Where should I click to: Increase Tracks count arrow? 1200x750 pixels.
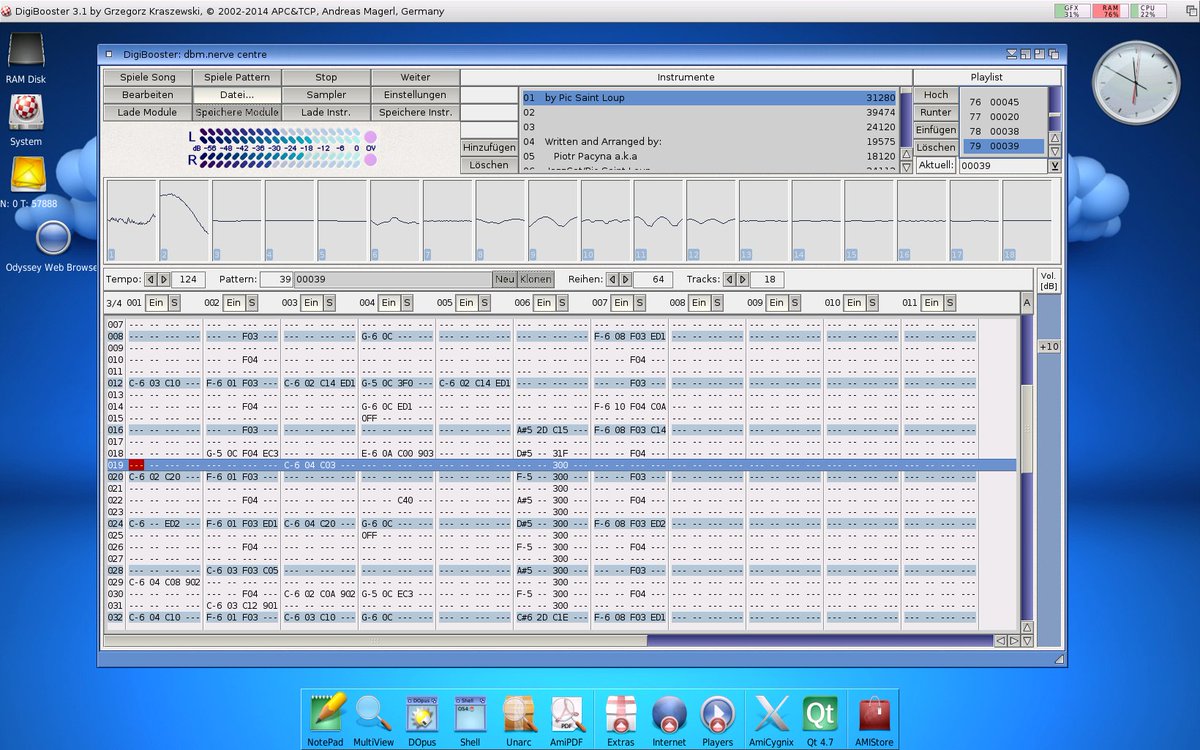tap(743, 280)
